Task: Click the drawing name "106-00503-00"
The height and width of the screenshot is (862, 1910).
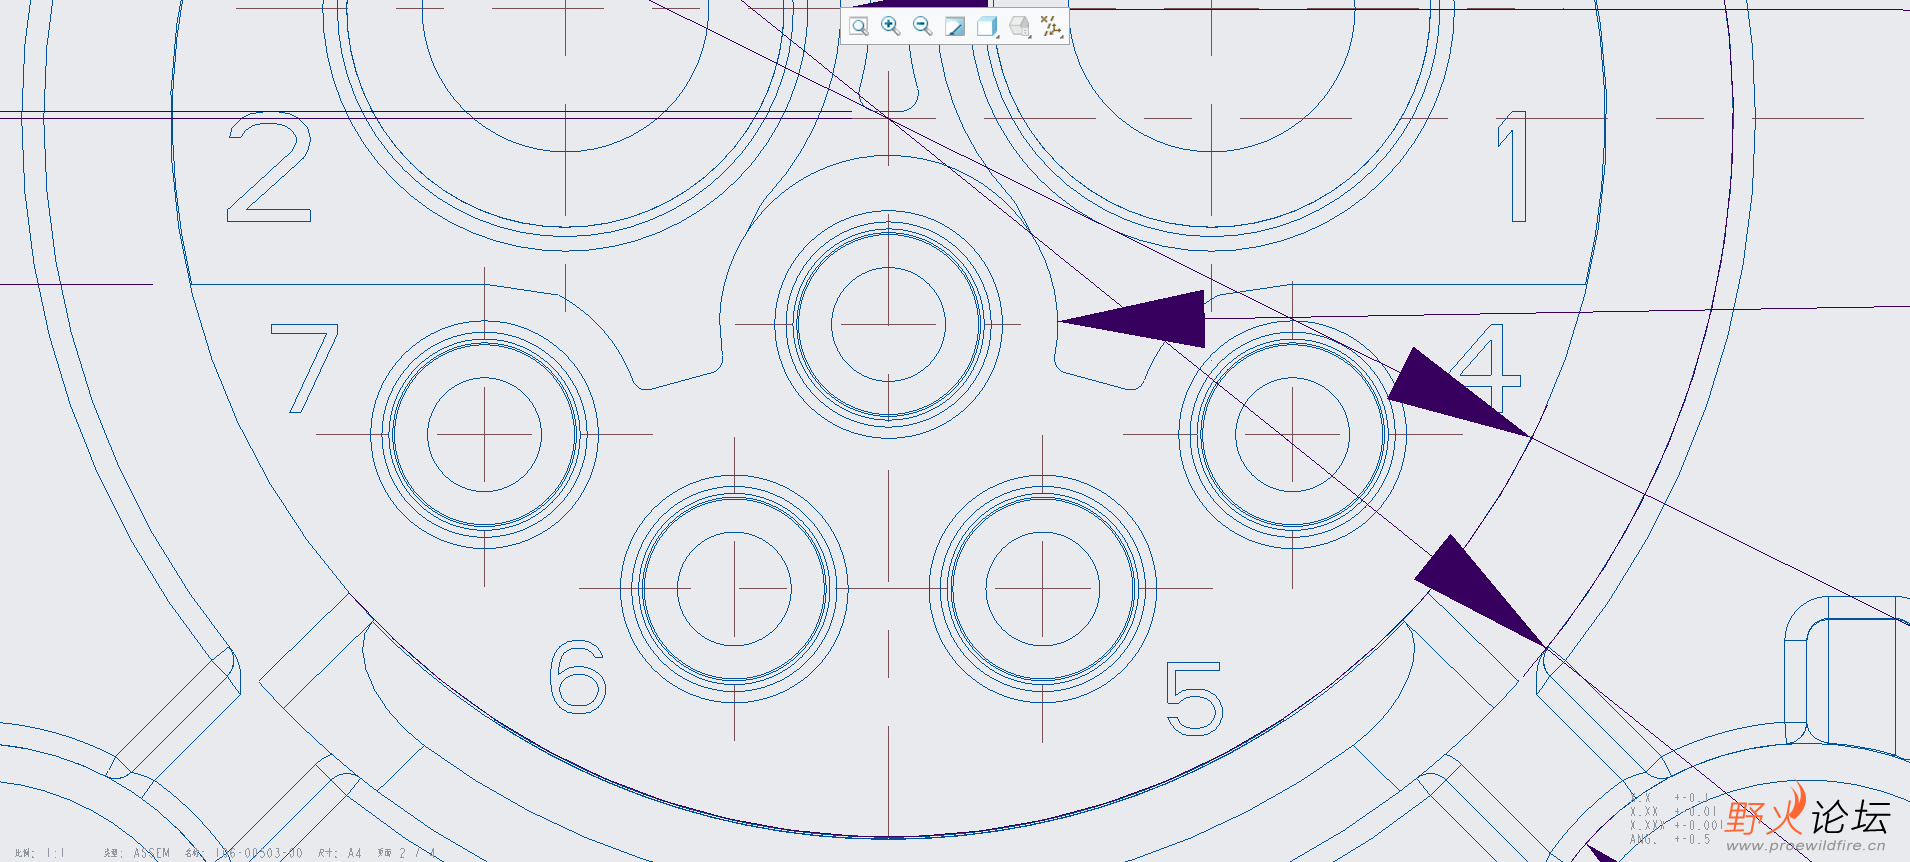Action: click(259, 853)
